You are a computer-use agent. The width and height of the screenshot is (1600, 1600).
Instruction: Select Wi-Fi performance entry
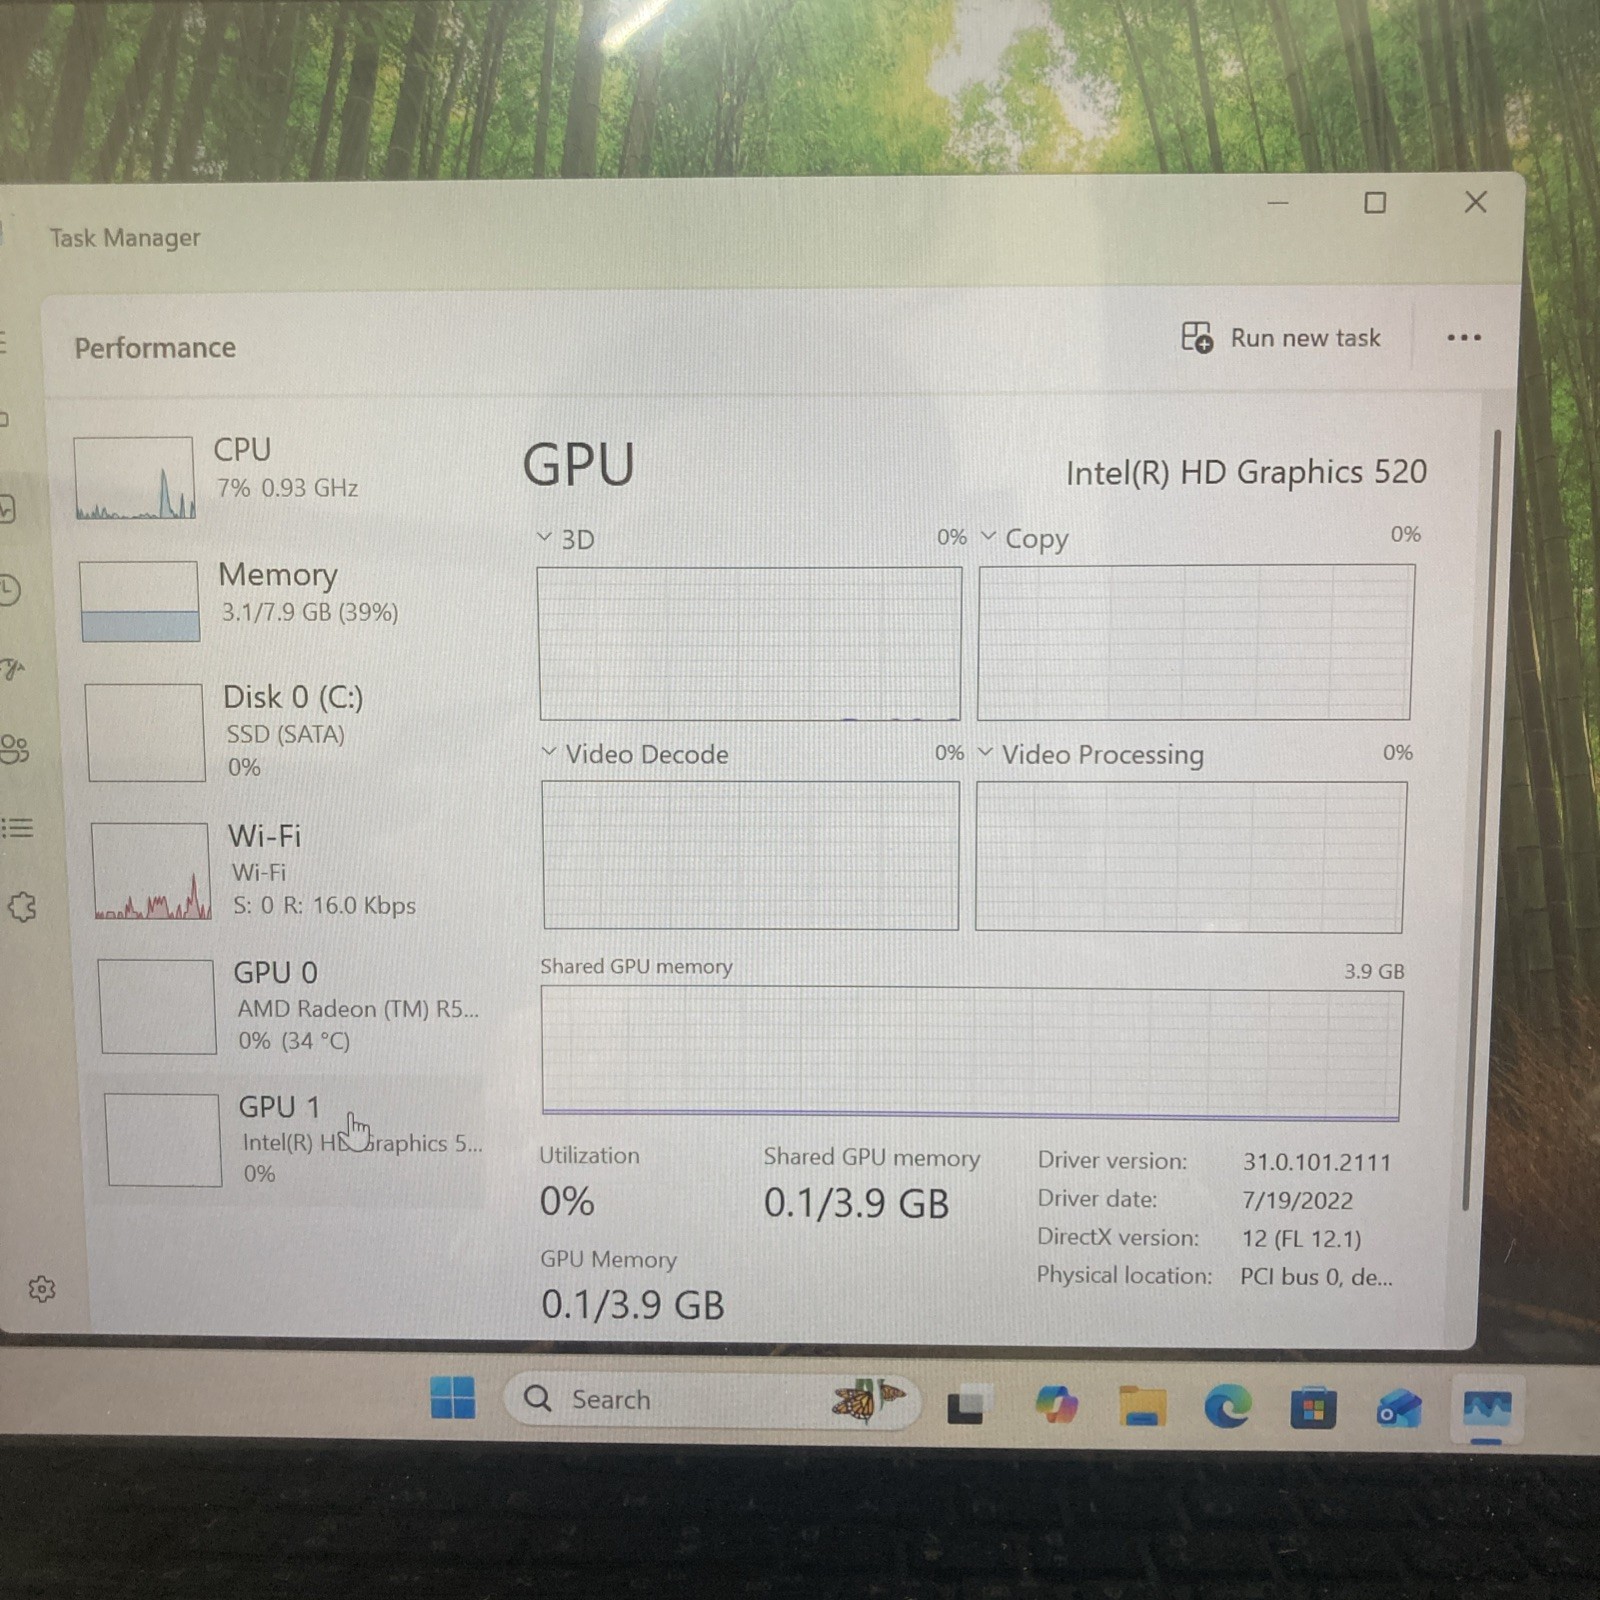coord(285,869)
